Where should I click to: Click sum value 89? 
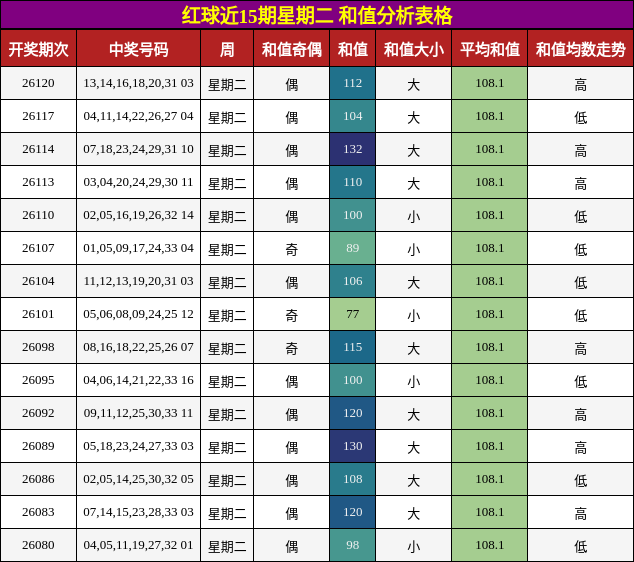(353, 248)
